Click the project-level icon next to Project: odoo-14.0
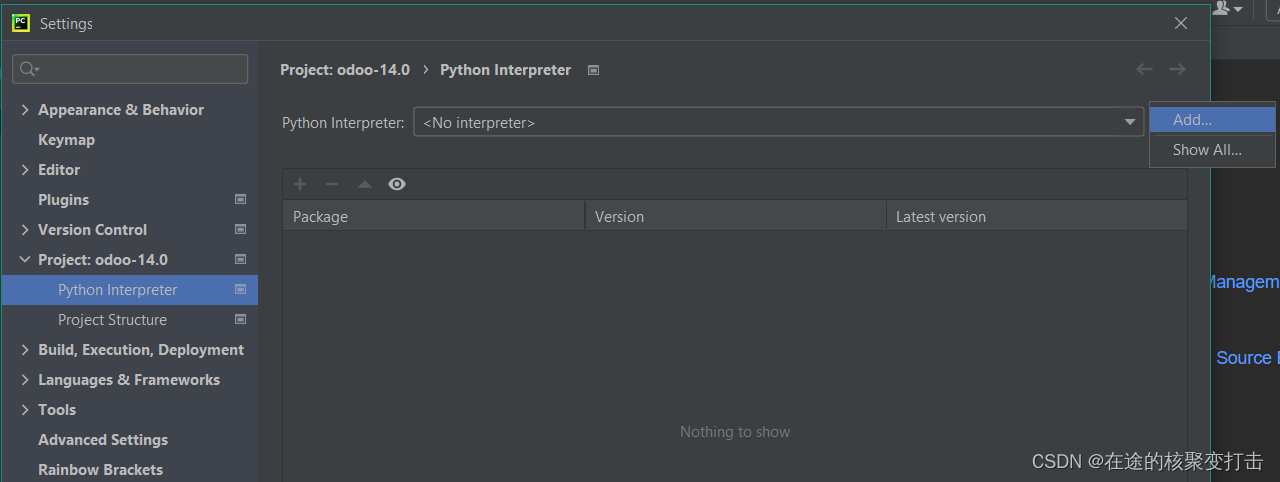This screenshot has height=482, width=1280. point(240,259)
